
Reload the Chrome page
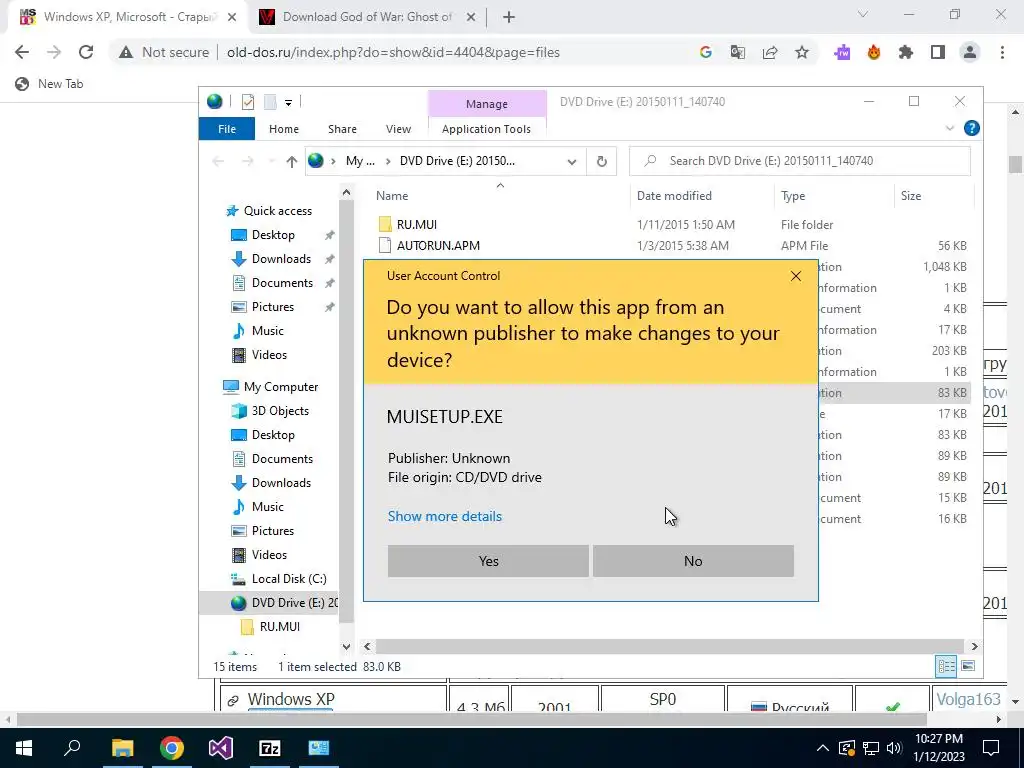pyautogui.click(x=86, y=52)
